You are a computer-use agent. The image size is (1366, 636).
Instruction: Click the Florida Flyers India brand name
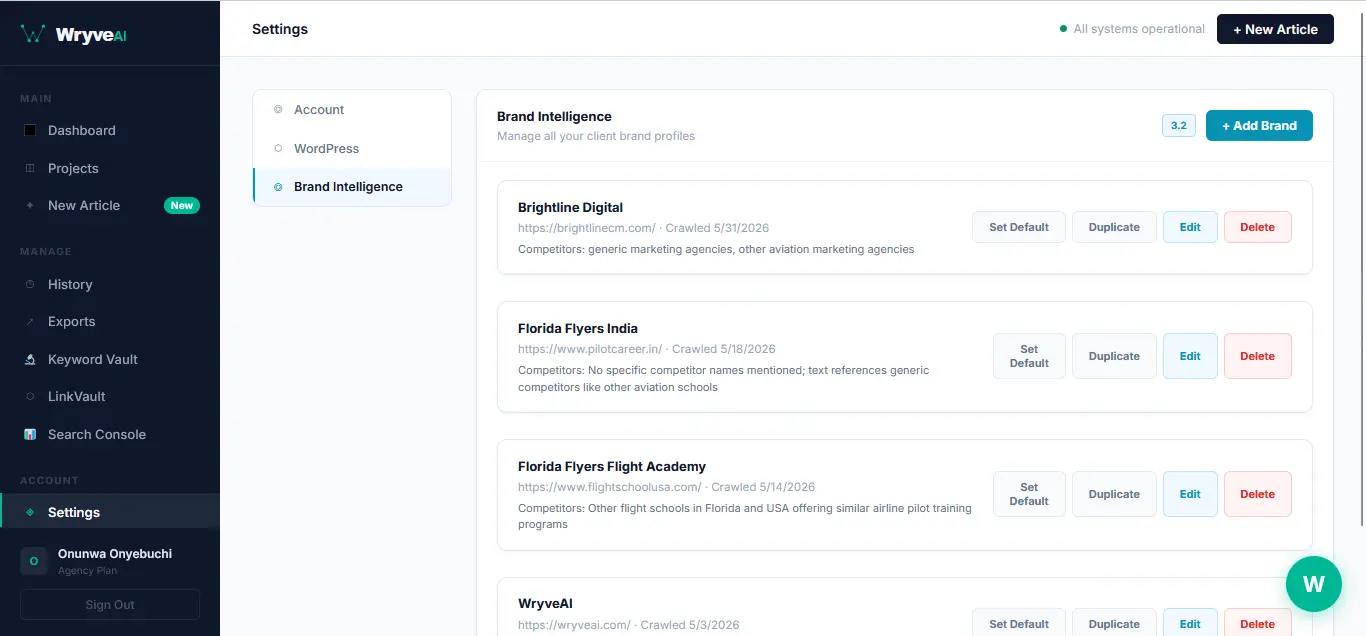click(x=578, y=329)
